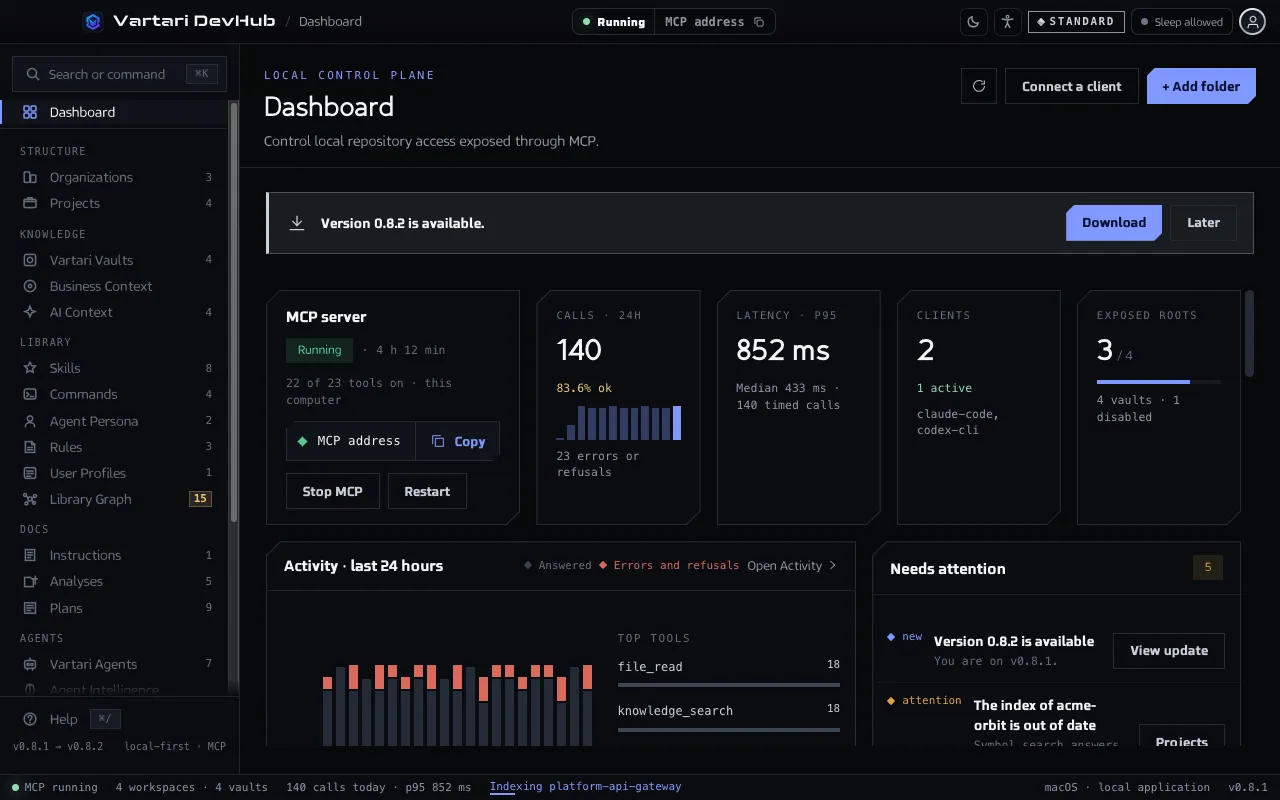
Task: Toggle the Sleep allowed setting
Action: click(x=1181, y=22)
